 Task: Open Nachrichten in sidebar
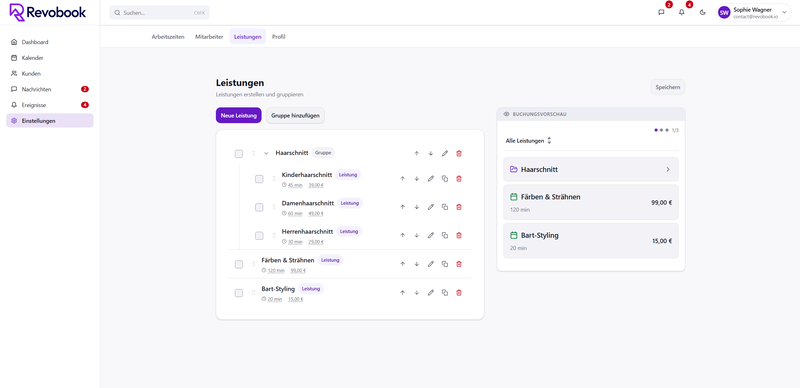(x=49, y=89)
